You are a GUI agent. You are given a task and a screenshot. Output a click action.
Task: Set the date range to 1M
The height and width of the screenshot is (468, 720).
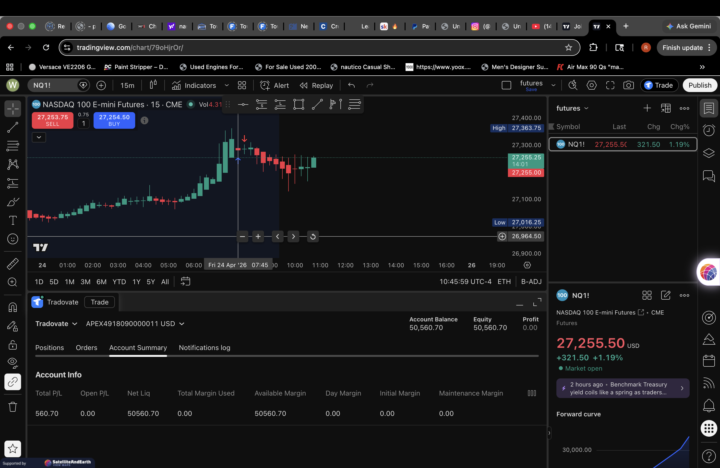tap(69, 282)
